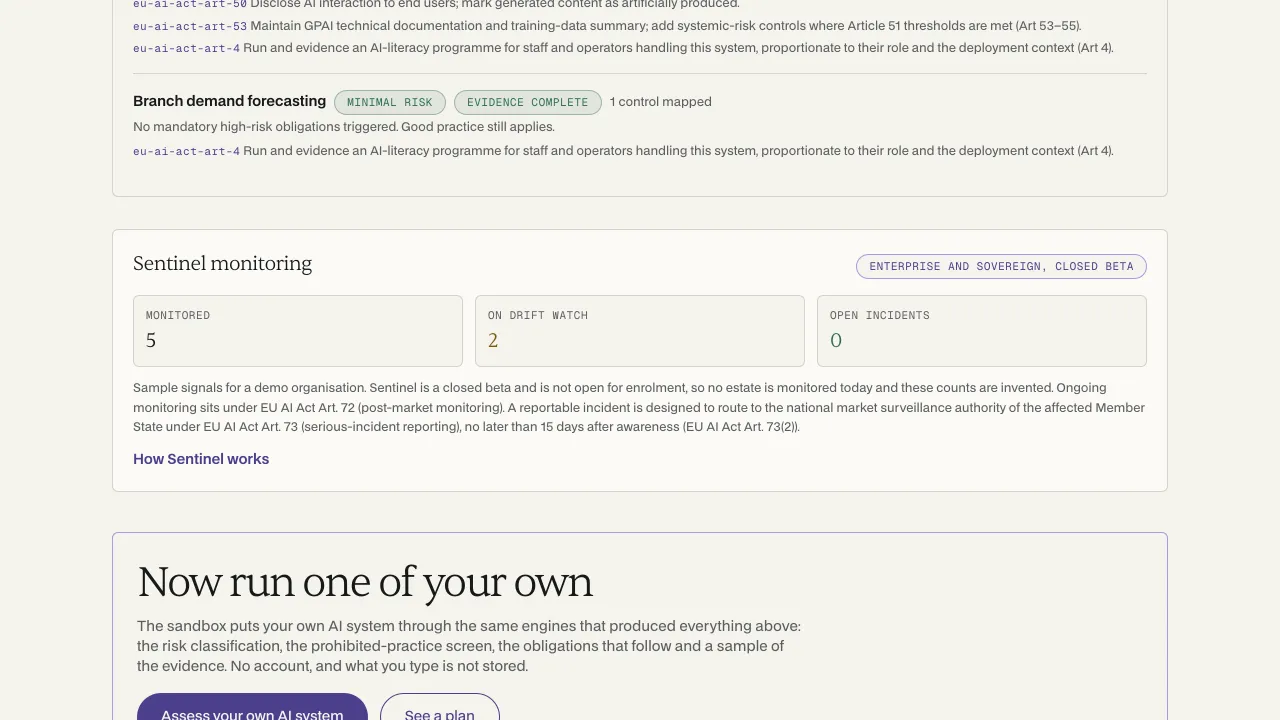The image size is (1280, 720).
Task: Open eu-ai-act-art-4 link above Branch demand forecasting
Action: click(x=187, y=48)
